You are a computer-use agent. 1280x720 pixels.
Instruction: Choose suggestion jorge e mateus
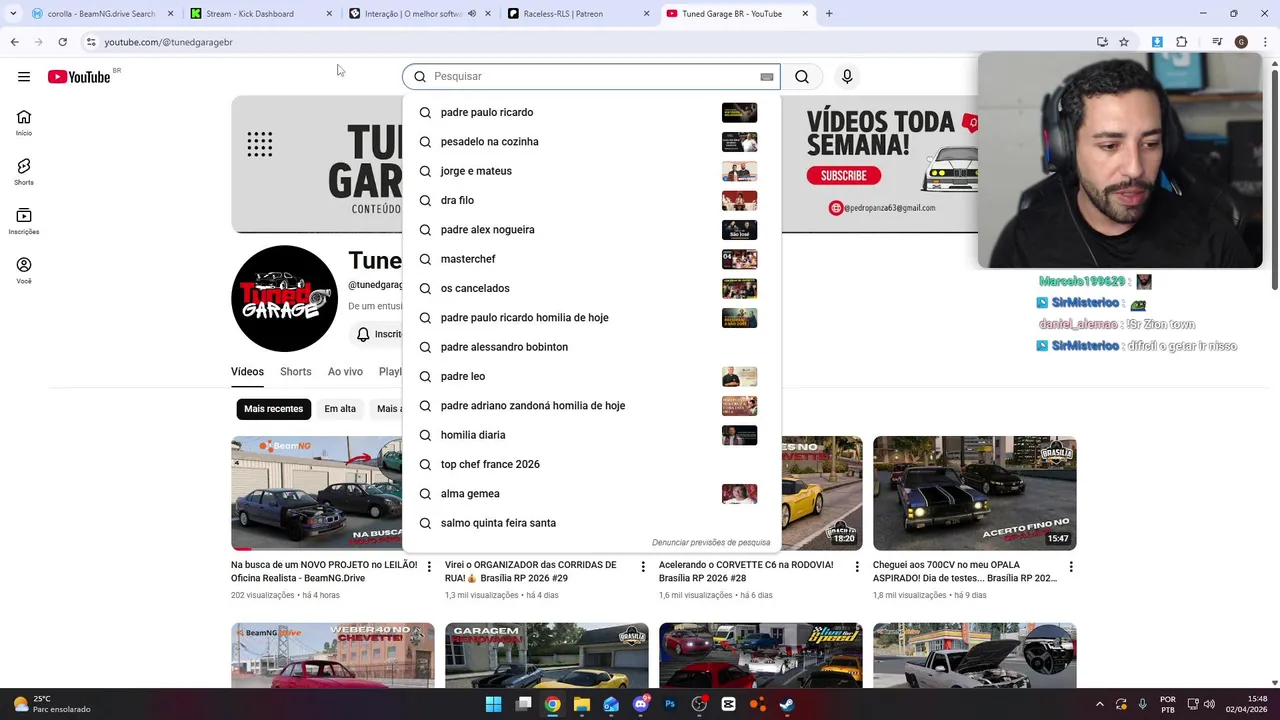click(x=591, y=171)
